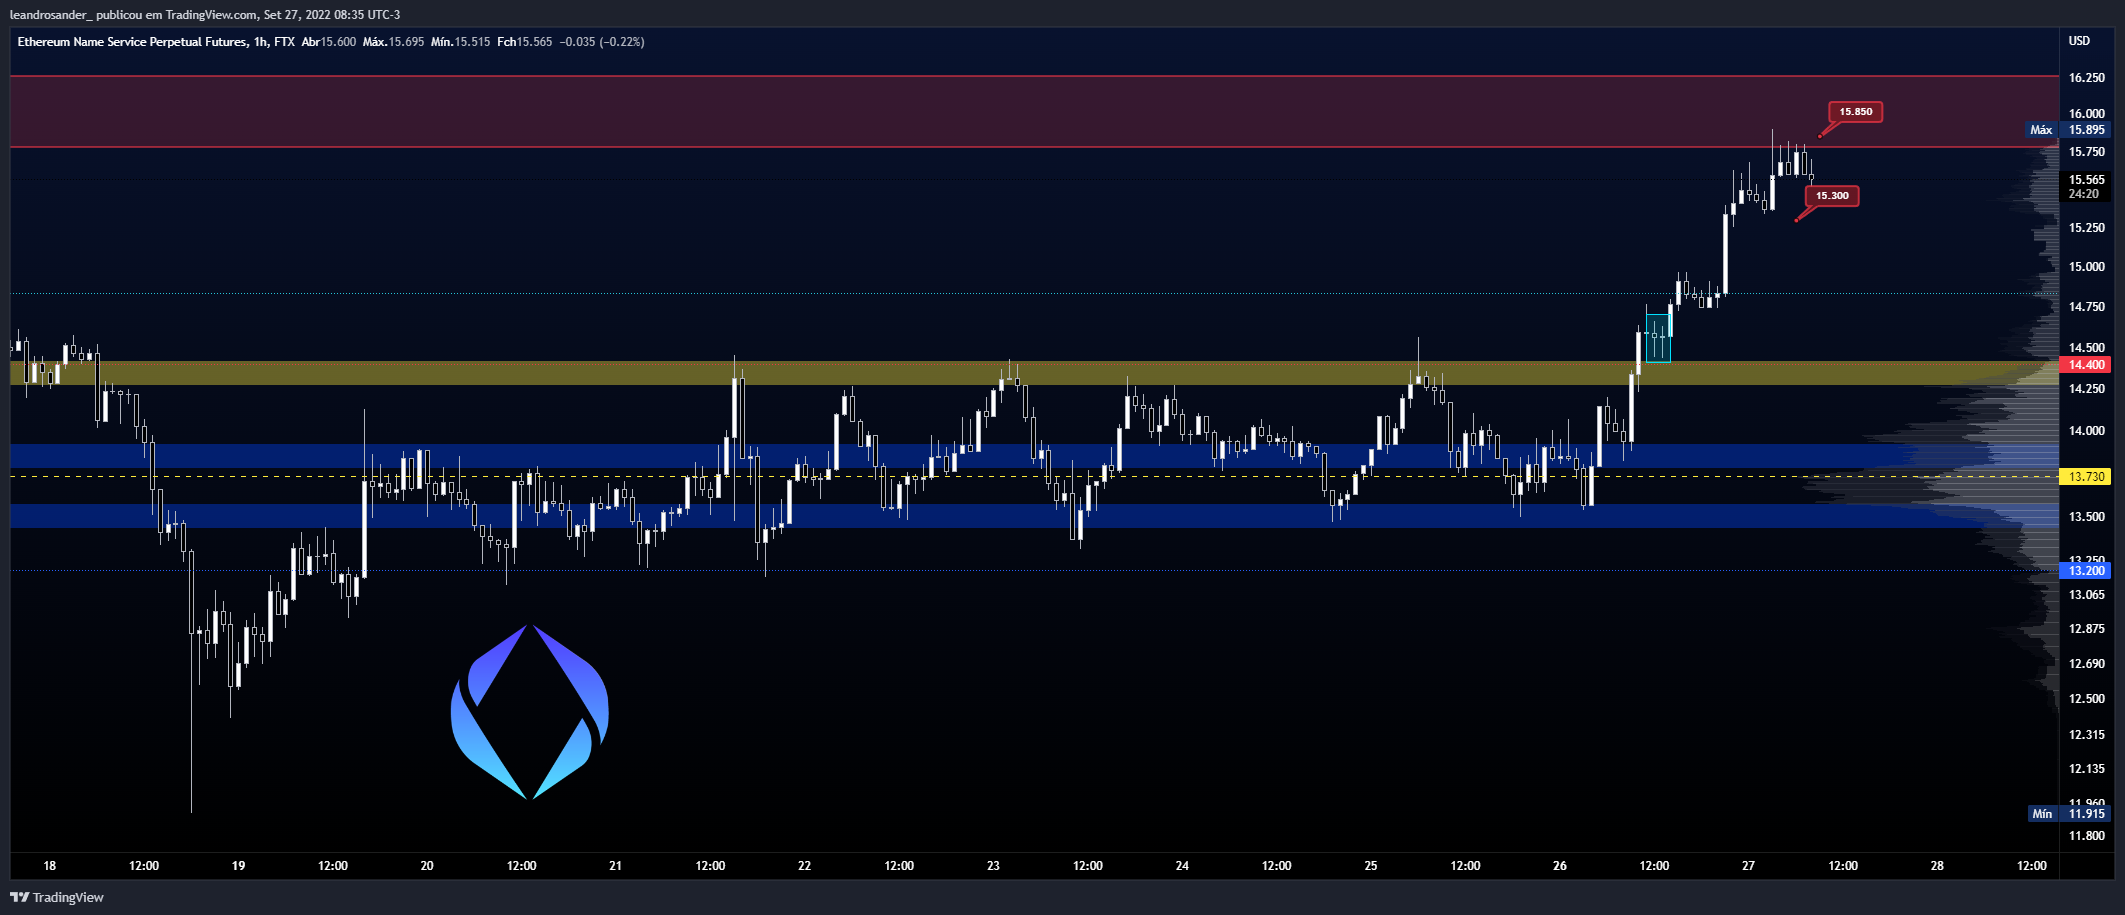Click the Ethereum Name Service Perpetual Futures title
The image size is (2125, 915).
point(132,42)
